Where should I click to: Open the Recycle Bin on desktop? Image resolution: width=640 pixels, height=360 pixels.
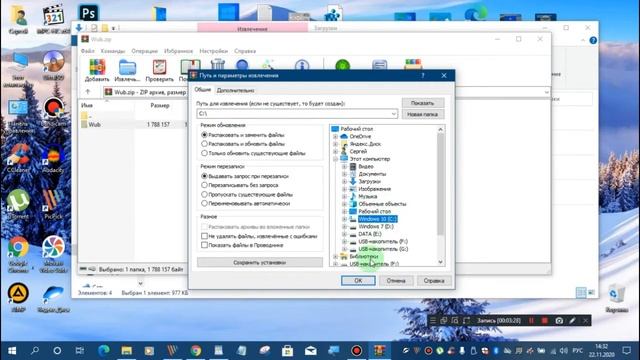(616, 298)
